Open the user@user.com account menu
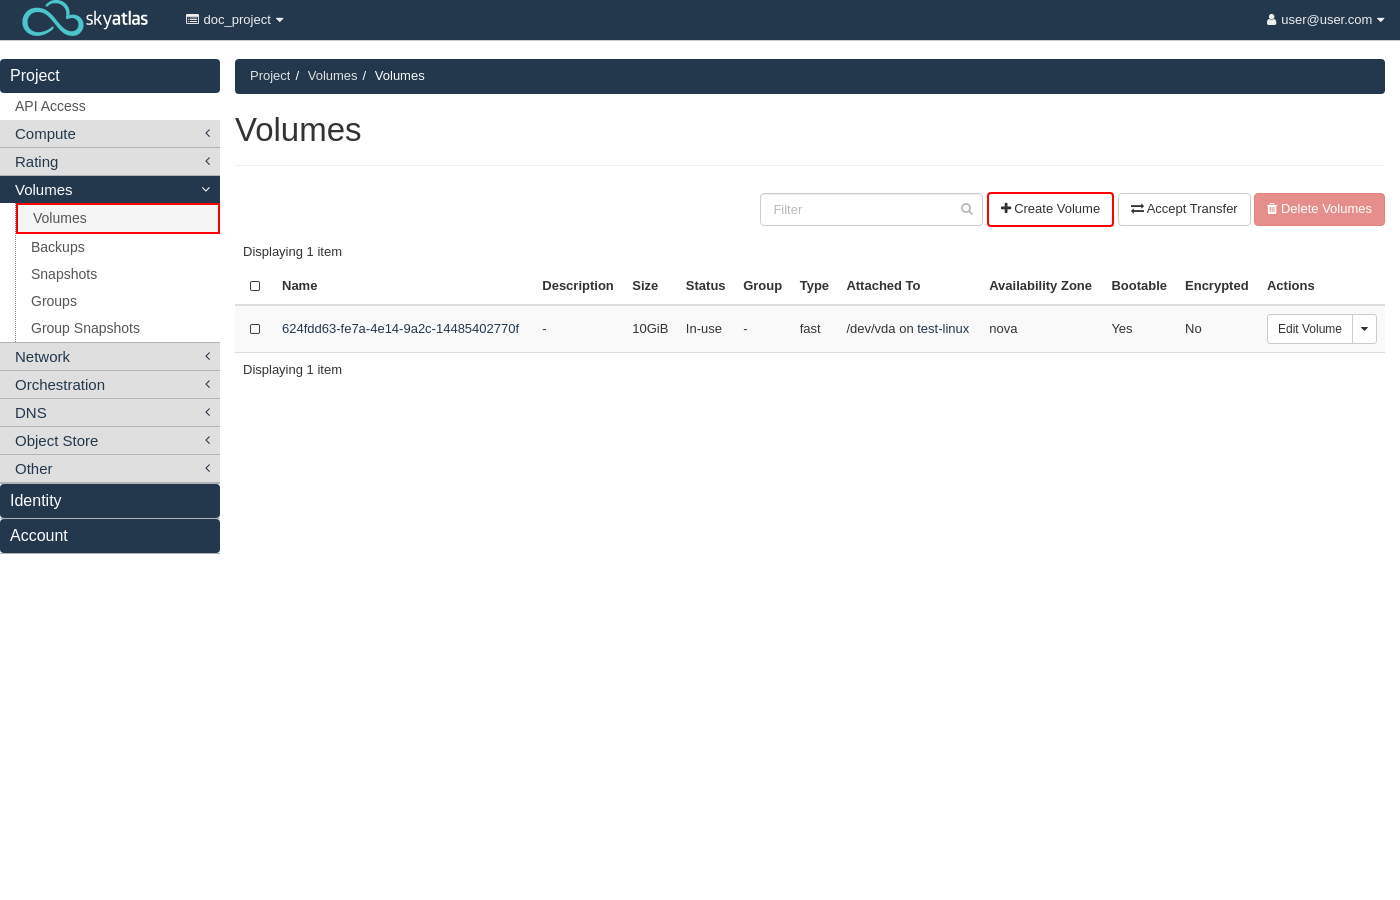Screen dimensions: 1400x900 click(x=1324, y=20)
